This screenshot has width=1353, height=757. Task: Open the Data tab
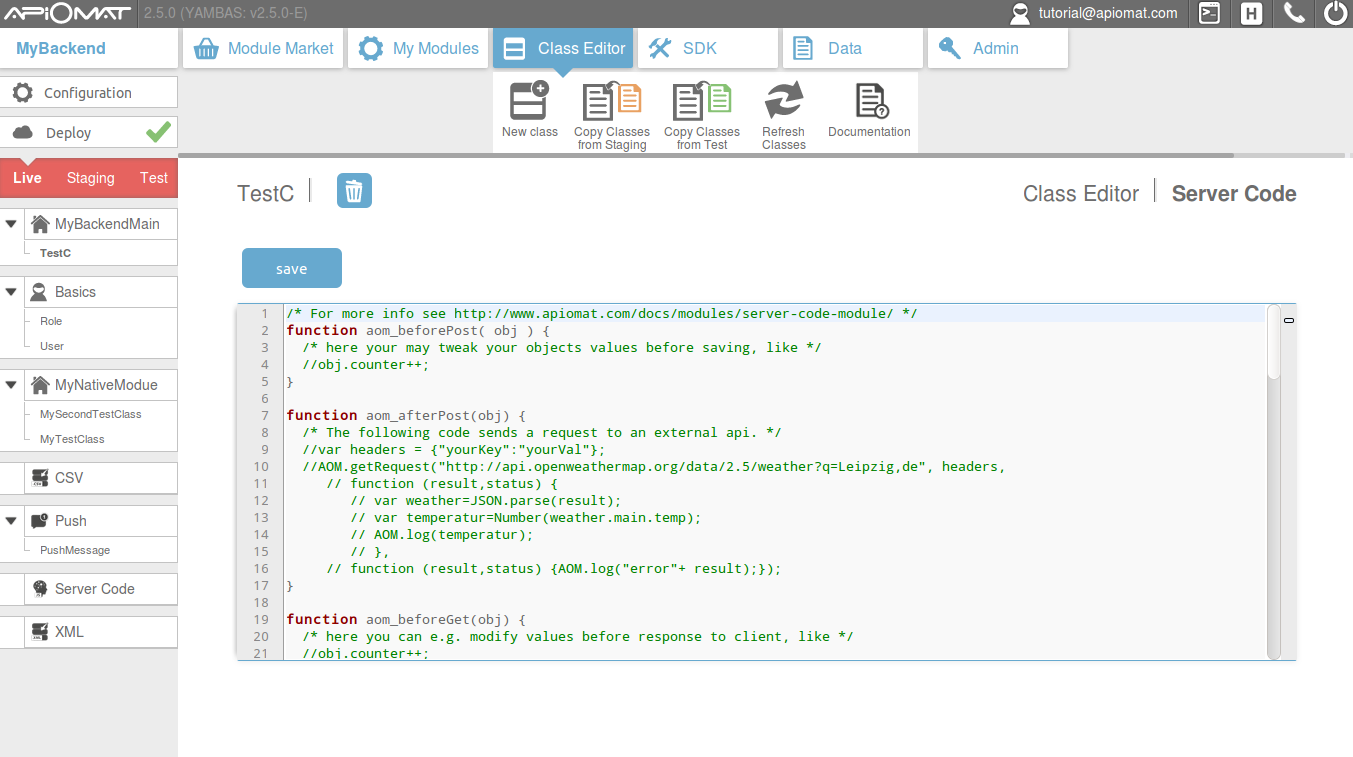(x=853, y=48)
